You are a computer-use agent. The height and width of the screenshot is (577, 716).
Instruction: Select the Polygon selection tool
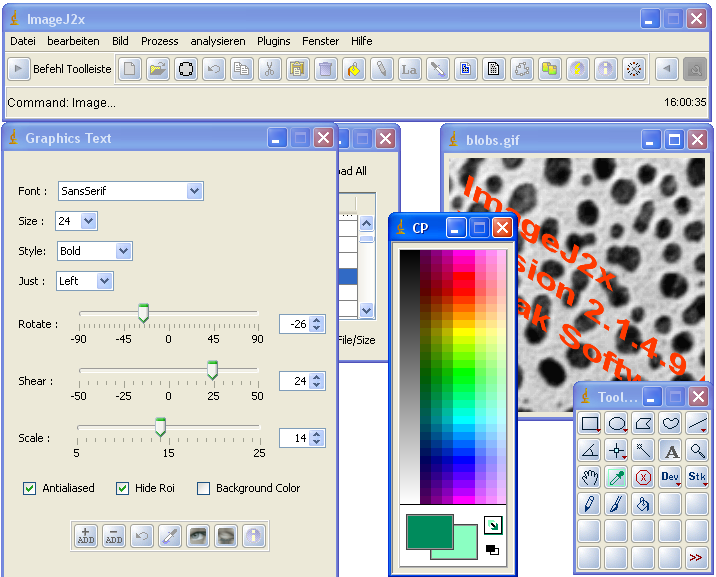click(643, 424)
